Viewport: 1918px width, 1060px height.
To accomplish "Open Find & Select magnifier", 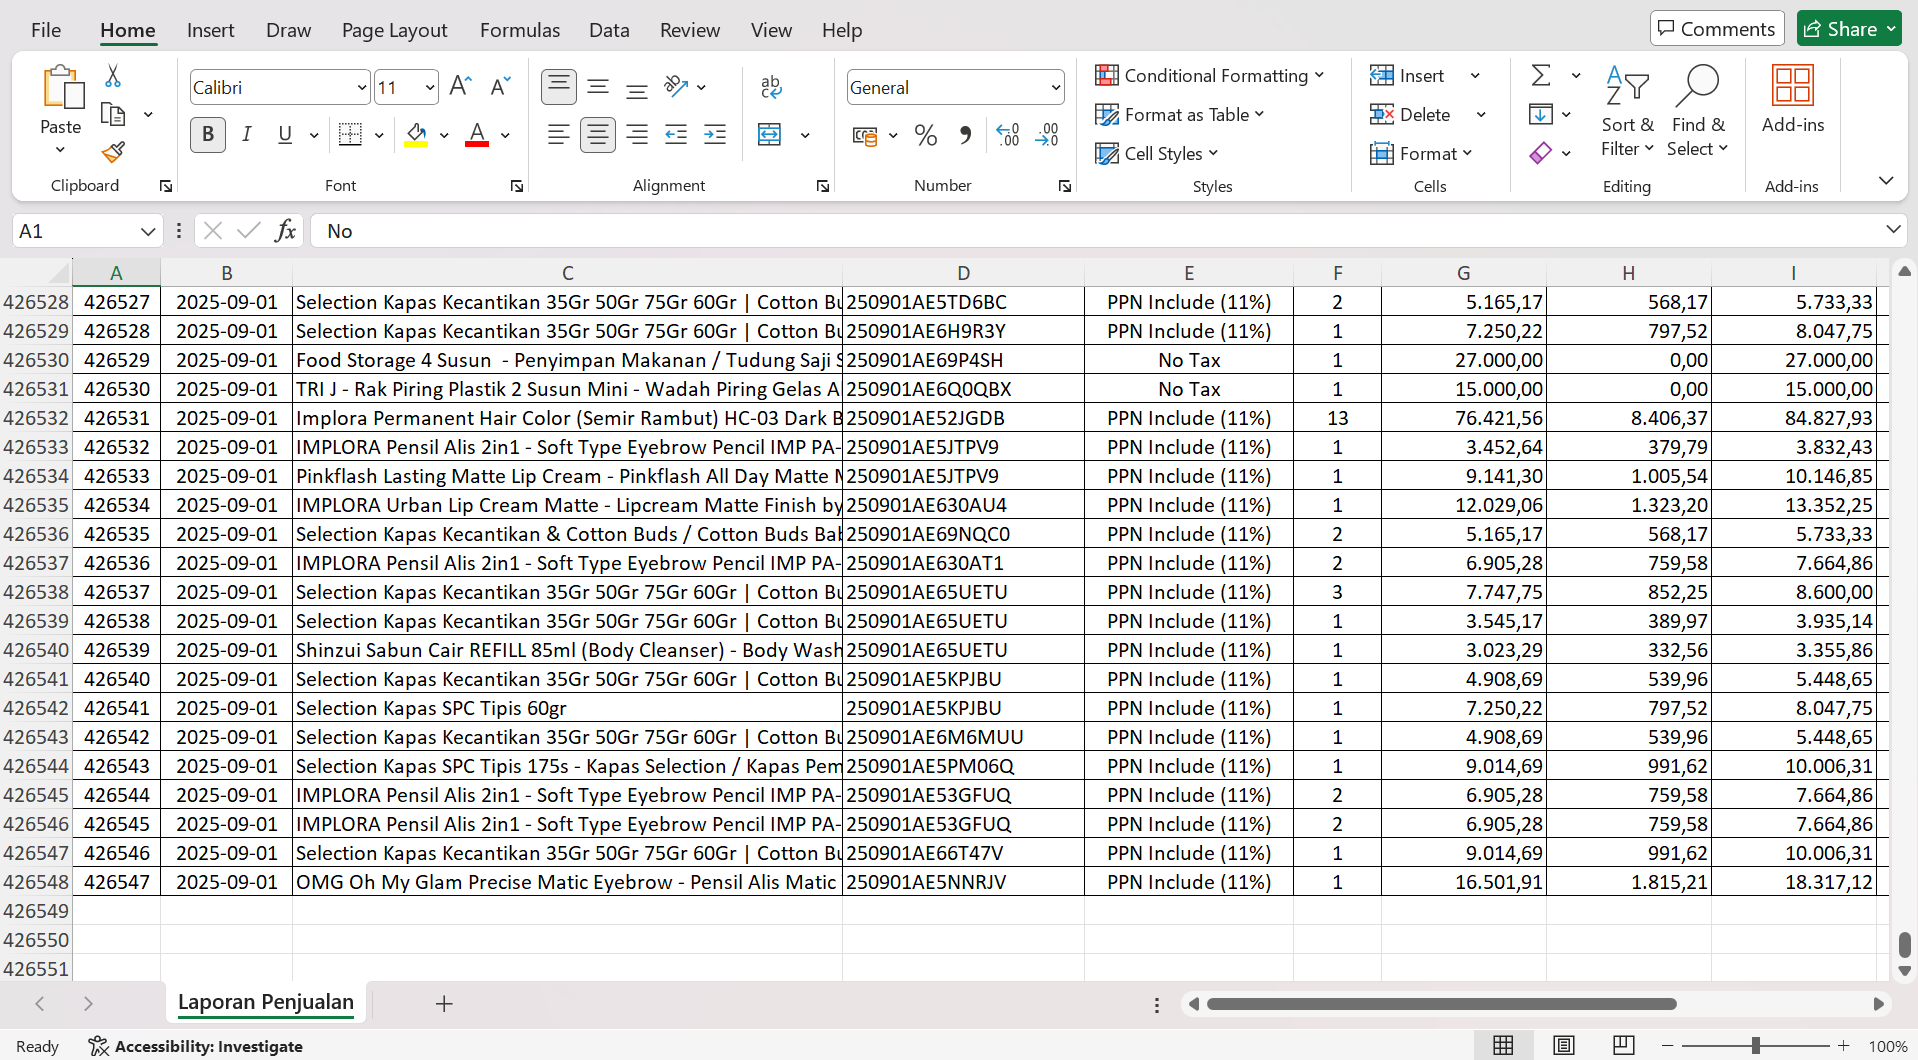I will (x=1698, y=111).
